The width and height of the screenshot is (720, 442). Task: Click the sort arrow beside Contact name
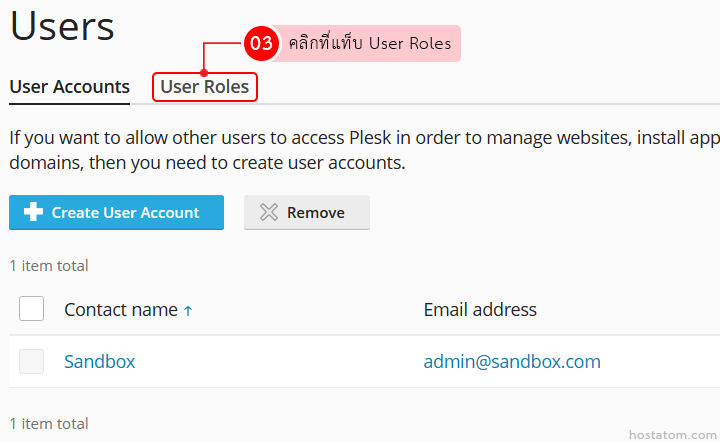pyautogui.click(x=188, y=311)
